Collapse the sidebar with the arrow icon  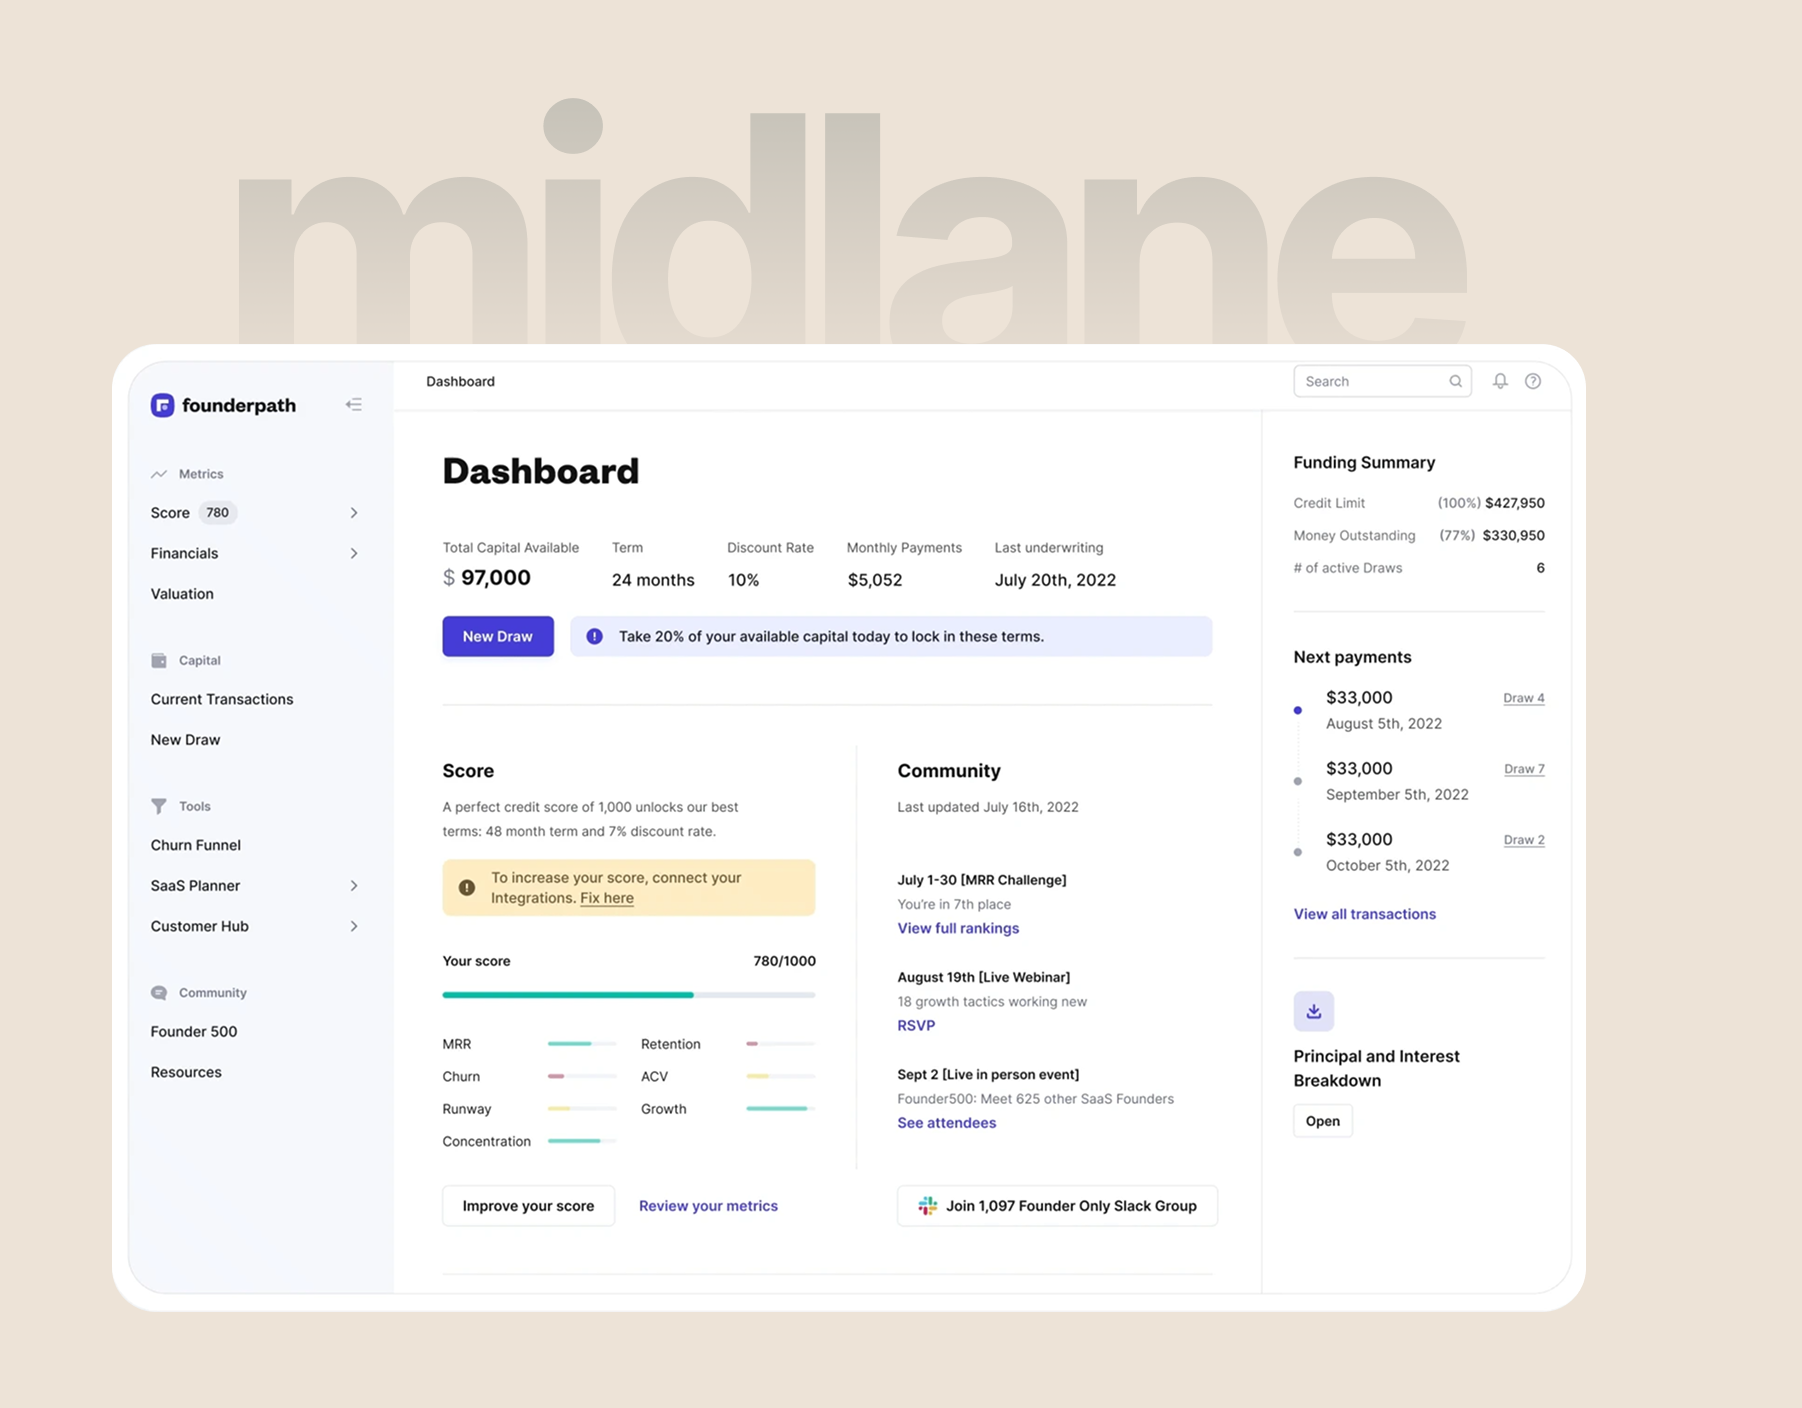354,405
